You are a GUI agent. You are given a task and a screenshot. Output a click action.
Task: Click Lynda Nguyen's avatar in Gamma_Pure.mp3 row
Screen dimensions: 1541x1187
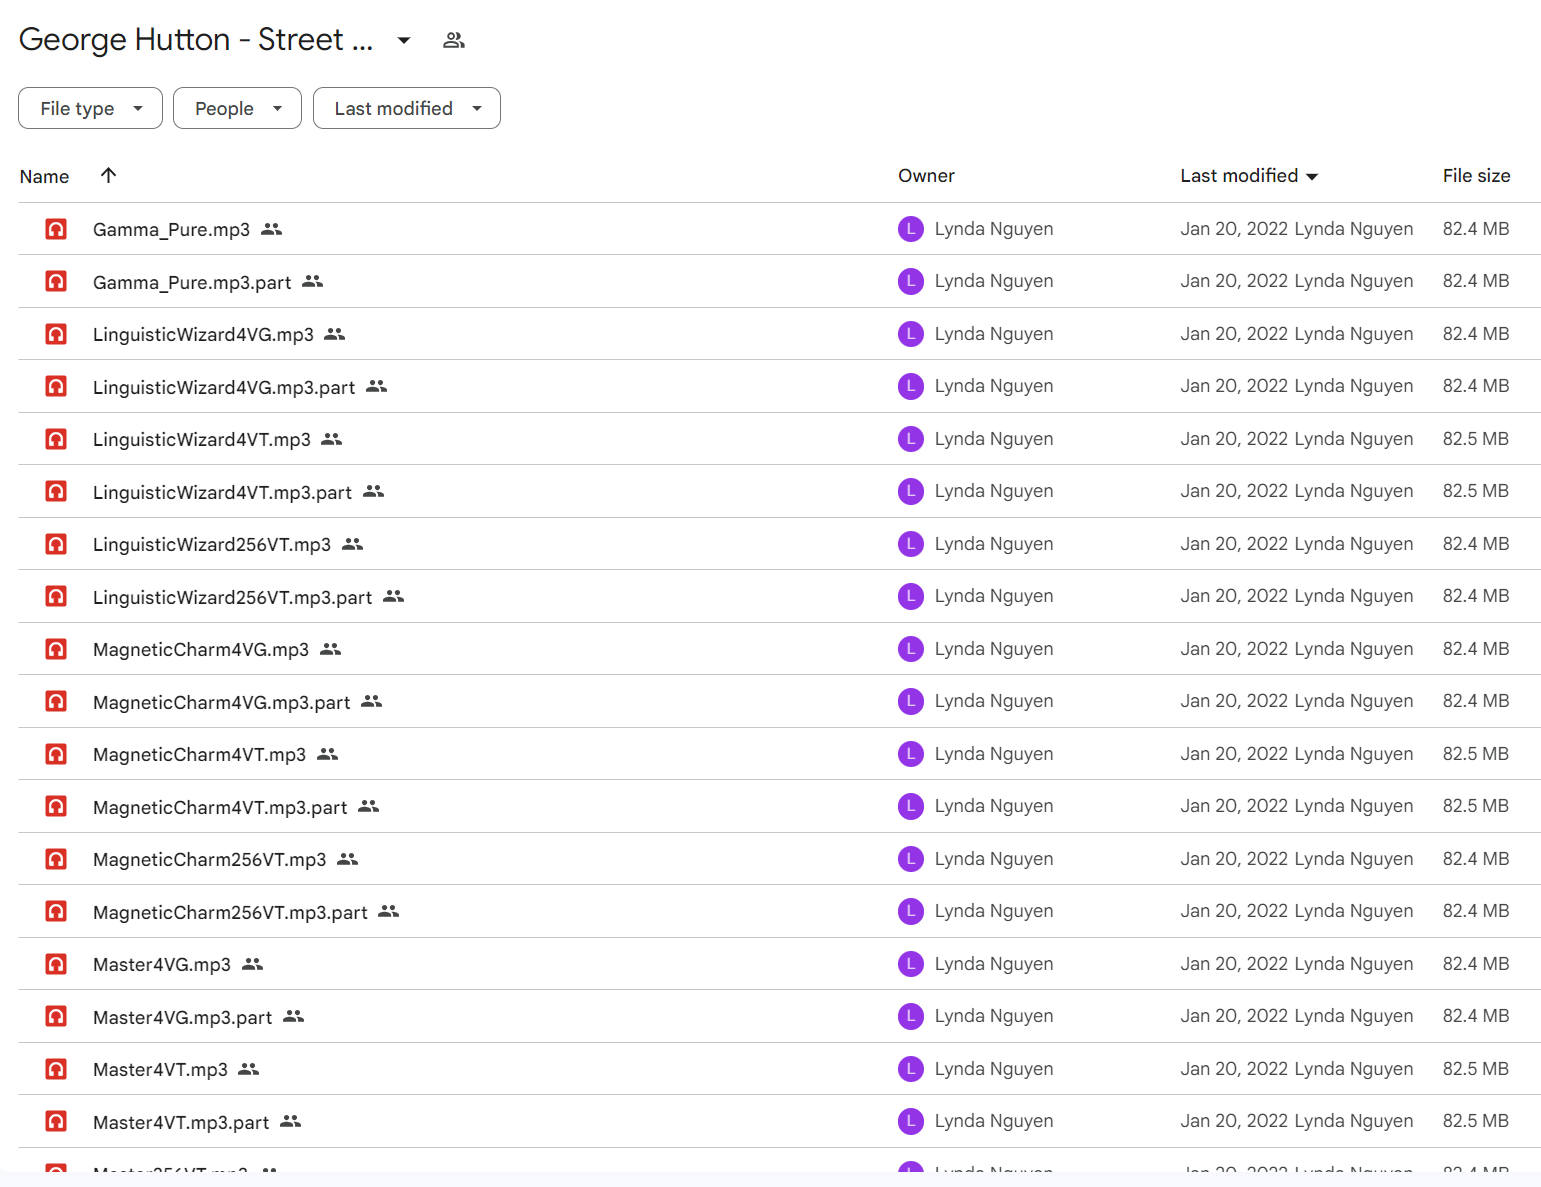click(910, 229)
